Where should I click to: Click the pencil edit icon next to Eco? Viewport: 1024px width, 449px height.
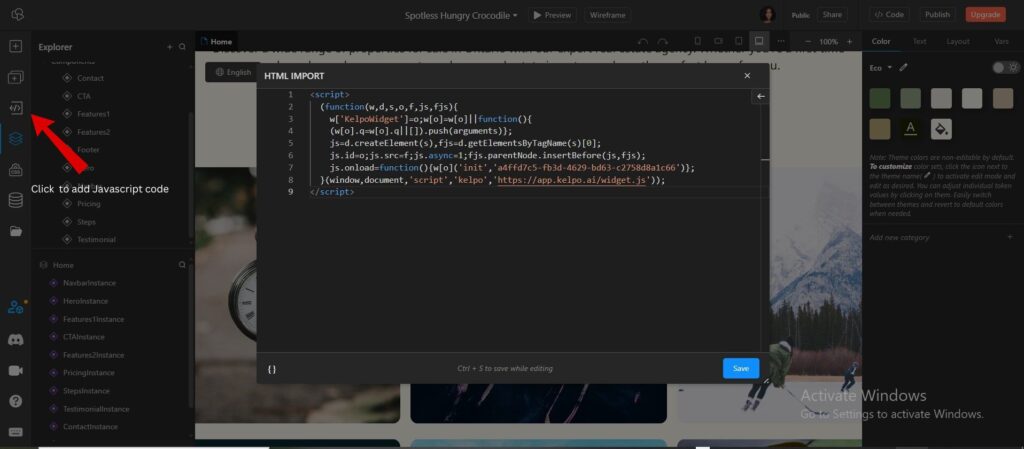903,67
